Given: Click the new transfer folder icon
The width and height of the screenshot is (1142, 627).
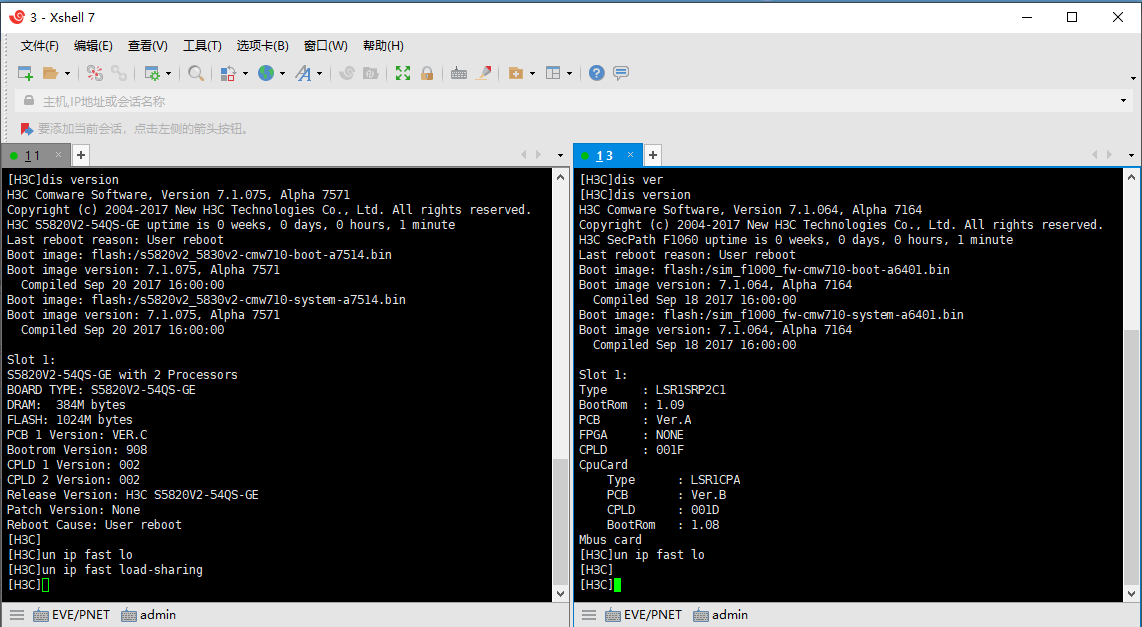Looking at the screenshot, I should [516, 73].
